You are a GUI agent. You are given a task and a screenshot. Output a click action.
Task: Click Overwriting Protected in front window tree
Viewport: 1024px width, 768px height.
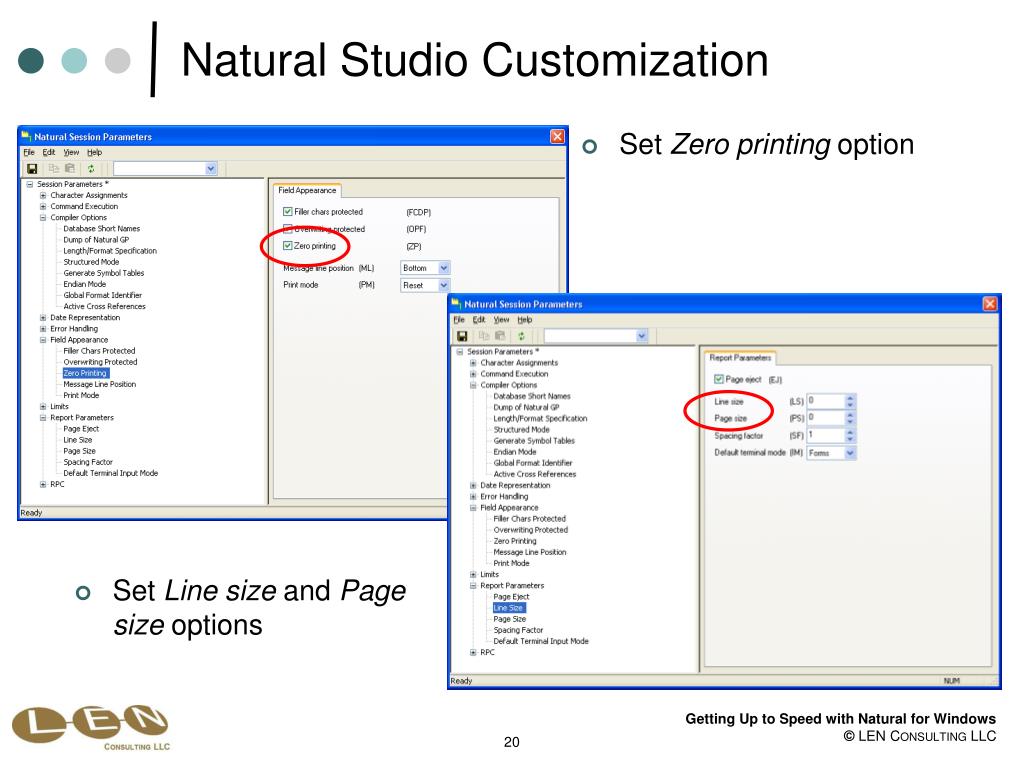point(530,530)
